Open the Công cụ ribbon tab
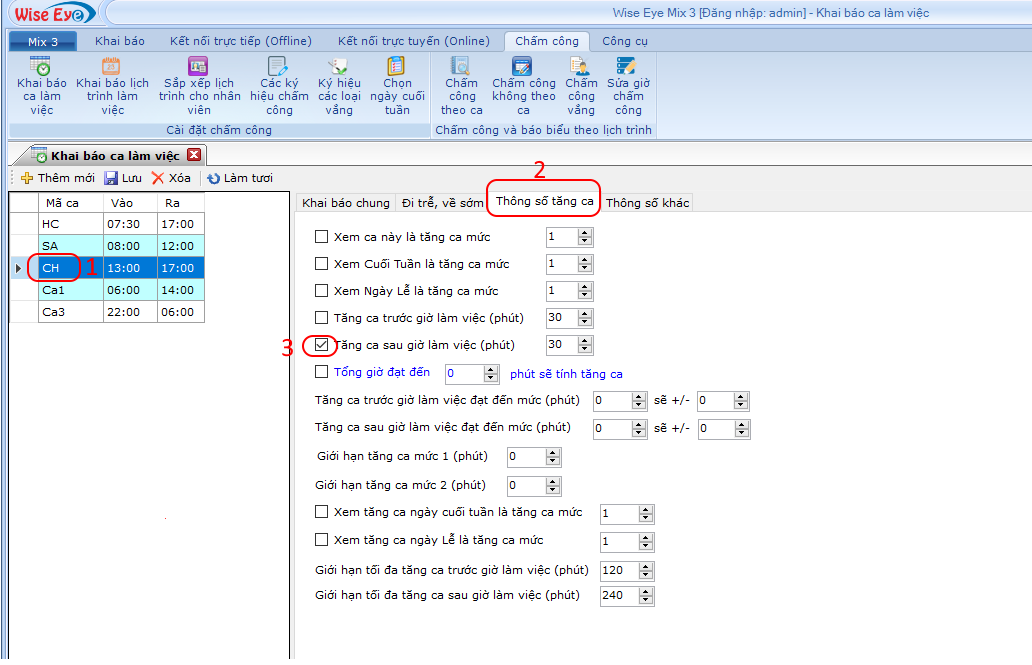The image size is (1032, 665). [625, 41]
